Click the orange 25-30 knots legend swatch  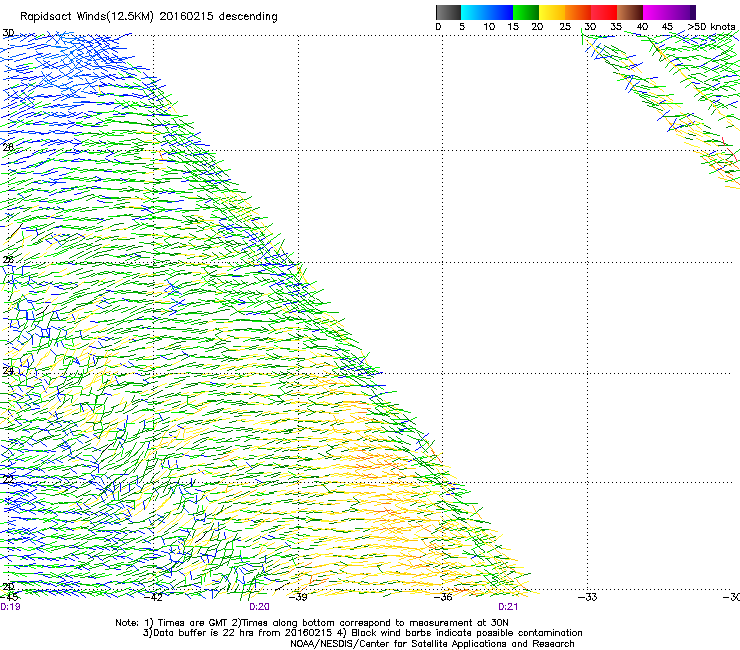578,12
